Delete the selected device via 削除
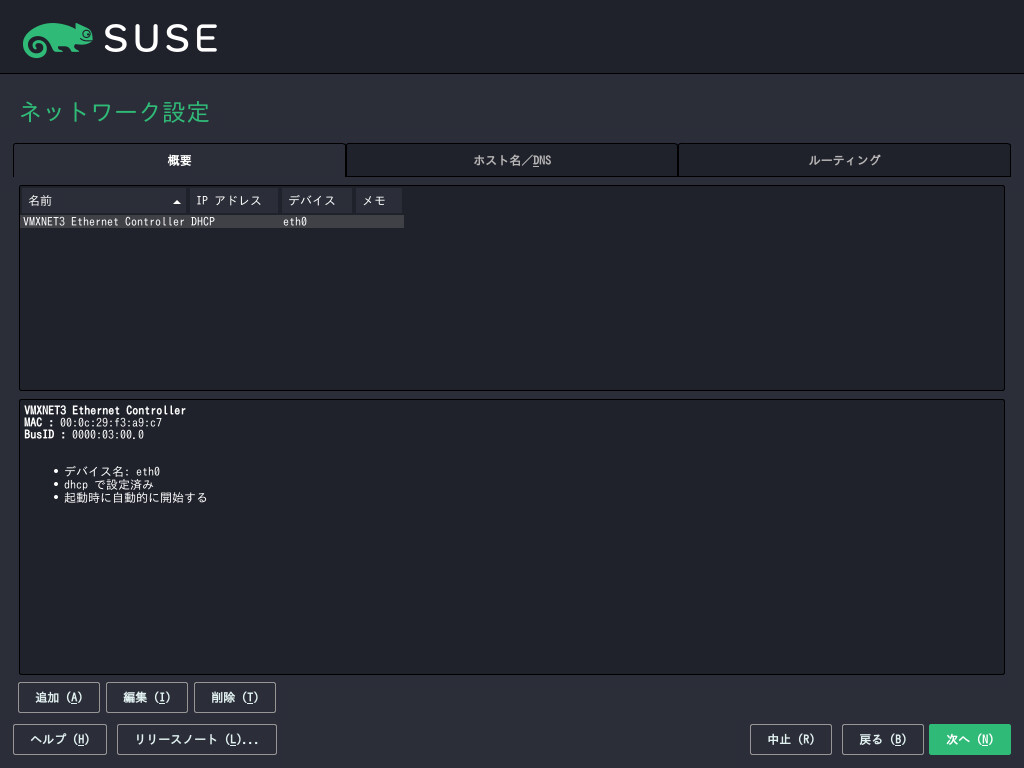The image size is (1024, 768). 234,697
